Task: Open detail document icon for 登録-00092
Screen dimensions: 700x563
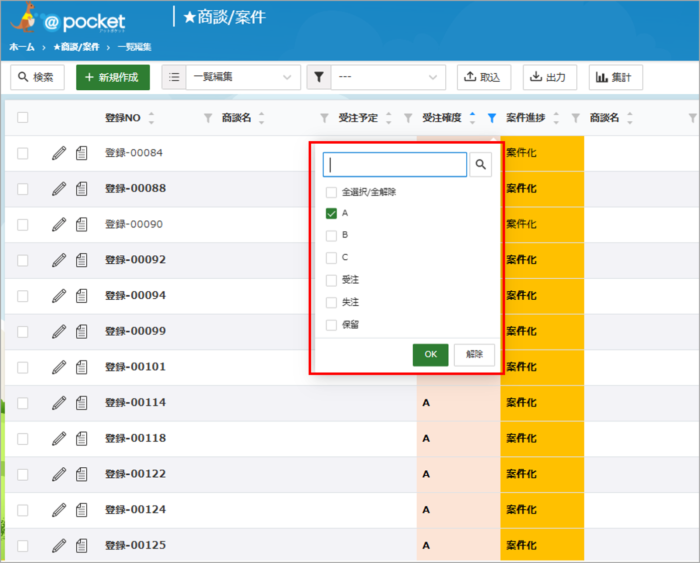Action: pos(81,260)
